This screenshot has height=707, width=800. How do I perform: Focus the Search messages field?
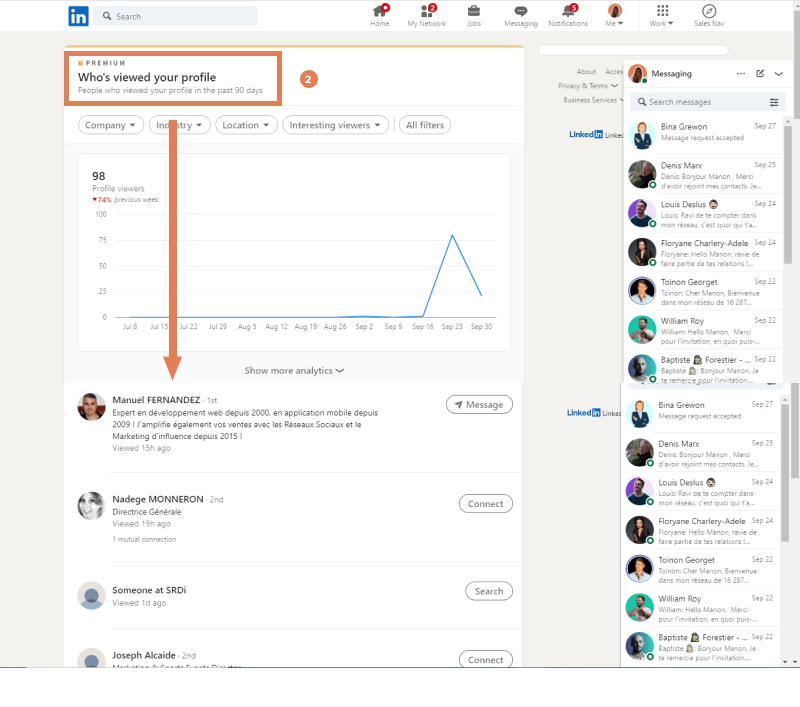click(708, 102)
